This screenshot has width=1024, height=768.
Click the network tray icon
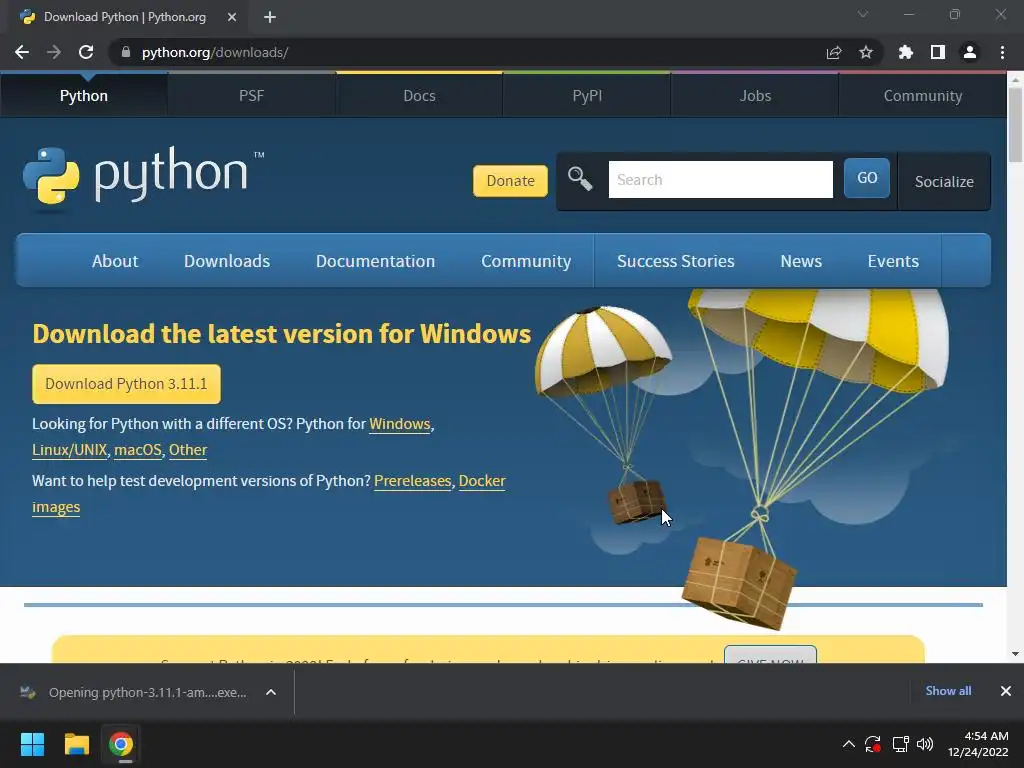[901, 744]
